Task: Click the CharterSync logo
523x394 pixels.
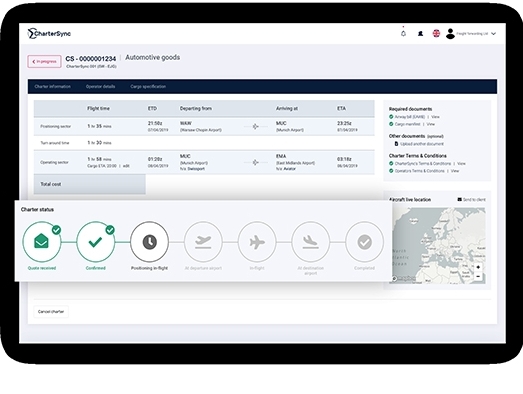Action: pos(49,33)
